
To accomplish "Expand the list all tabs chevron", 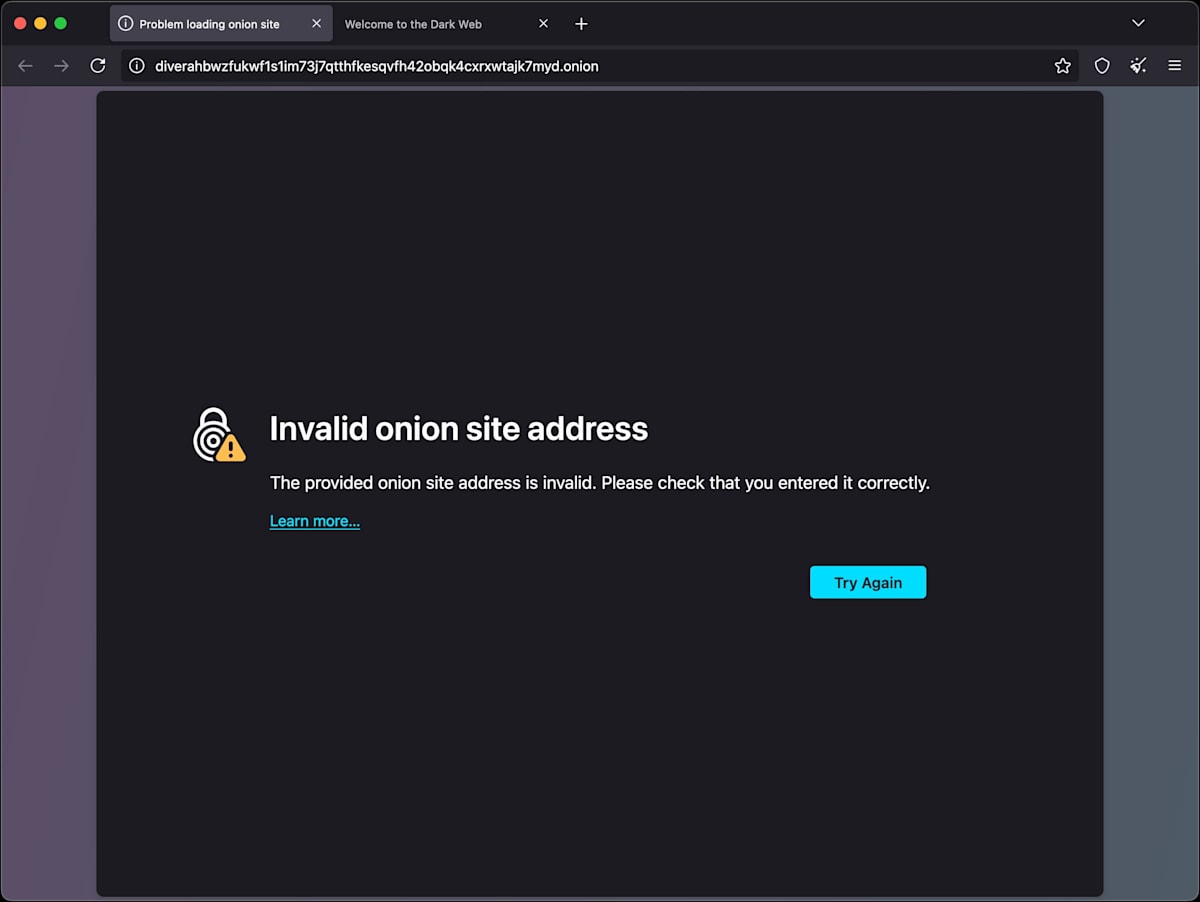I will pyautogui.click(x=1138, y=23).
